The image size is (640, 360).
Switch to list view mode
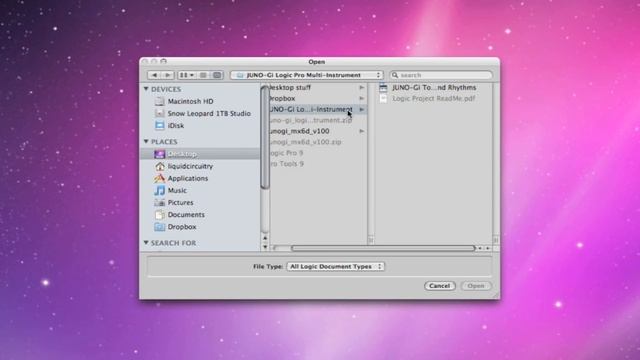203,75
